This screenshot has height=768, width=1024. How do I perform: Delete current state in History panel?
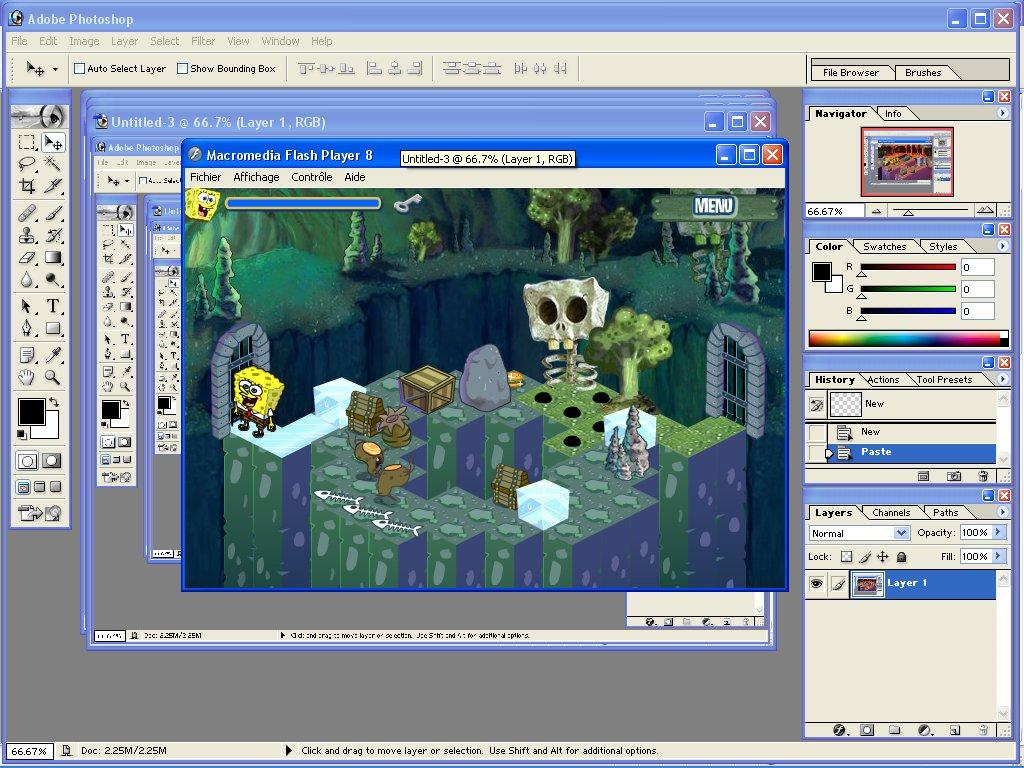coord(982,476)
